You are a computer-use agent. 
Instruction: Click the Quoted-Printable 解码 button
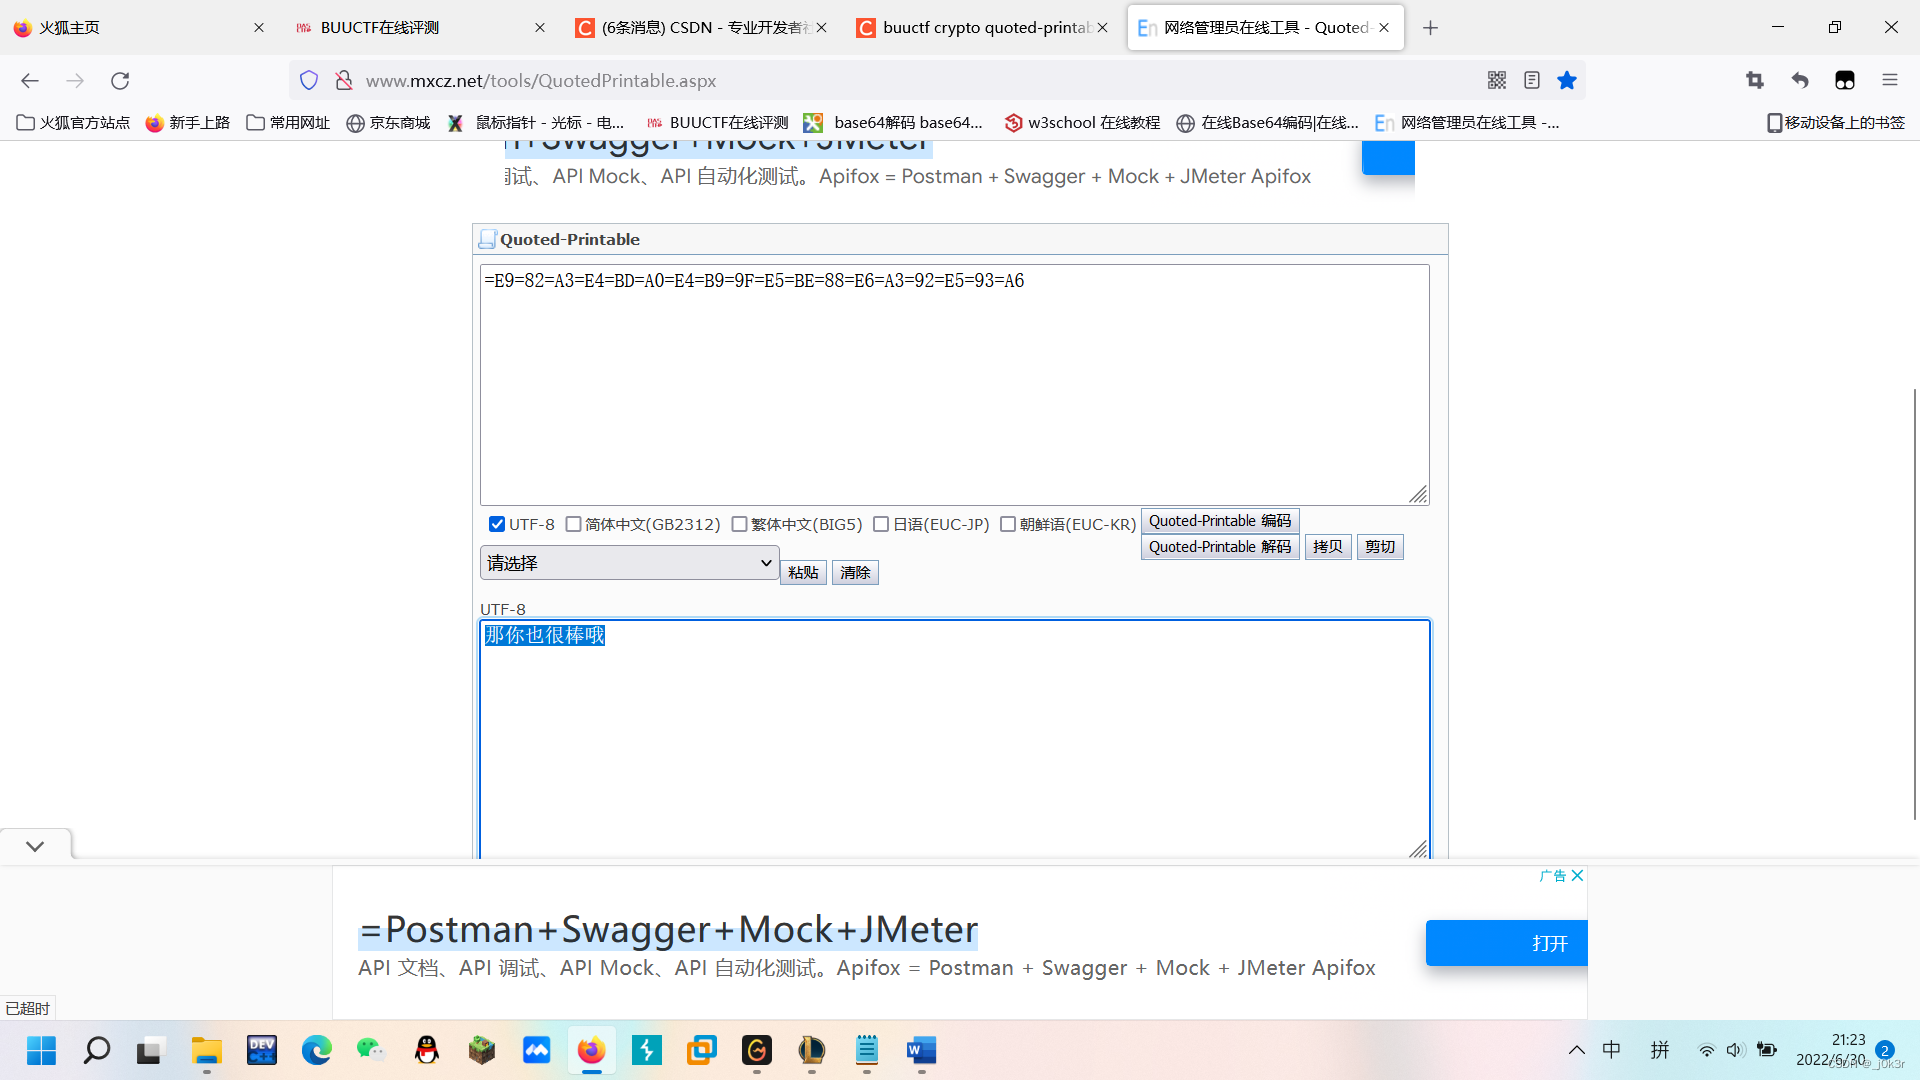tap(1219, 547)
